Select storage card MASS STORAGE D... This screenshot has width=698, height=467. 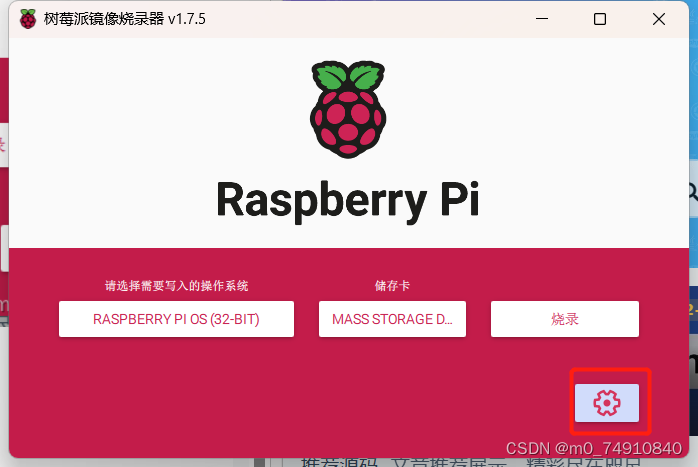coord(392,319)
